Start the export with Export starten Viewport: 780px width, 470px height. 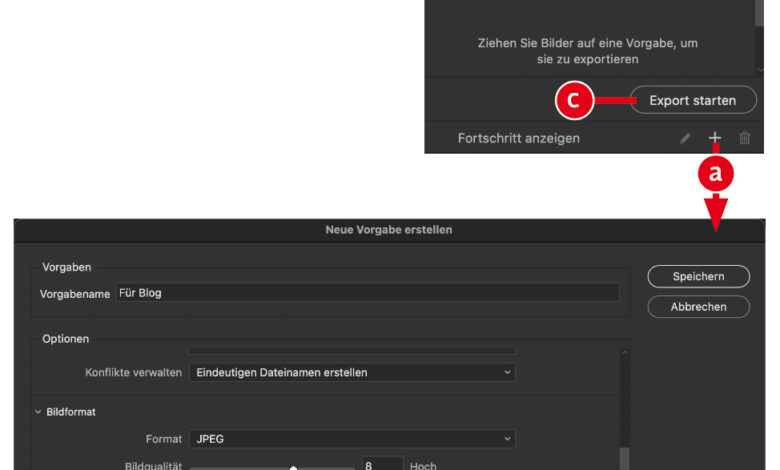point(693,100)
